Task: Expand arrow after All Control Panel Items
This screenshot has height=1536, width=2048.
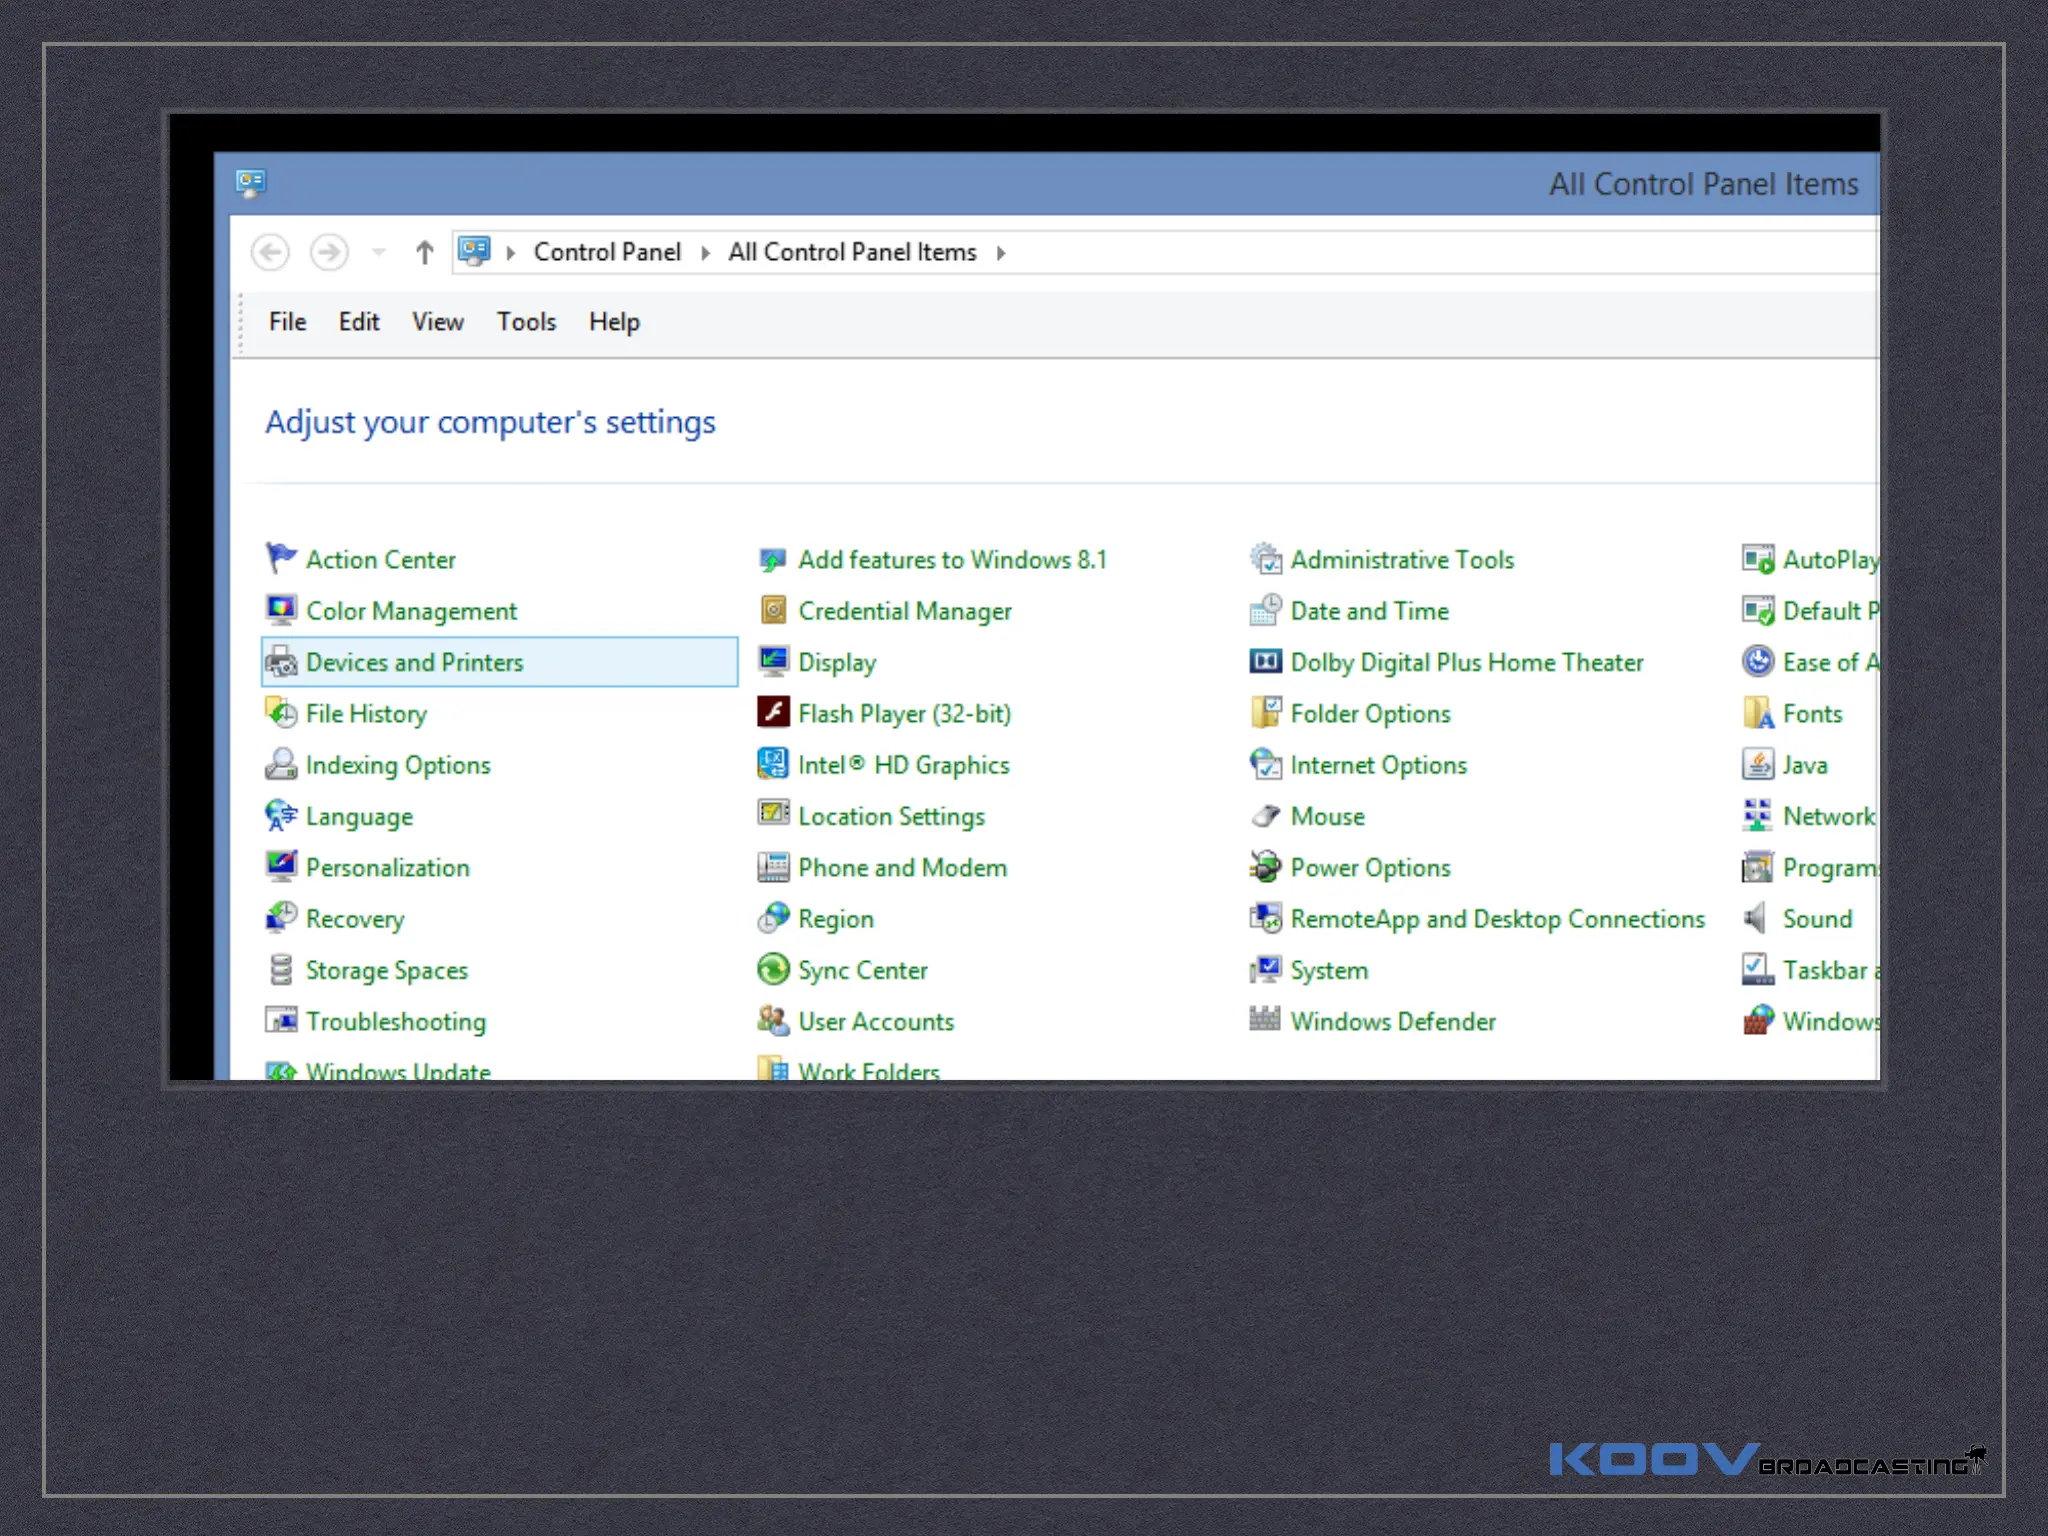Action: 1000,253
